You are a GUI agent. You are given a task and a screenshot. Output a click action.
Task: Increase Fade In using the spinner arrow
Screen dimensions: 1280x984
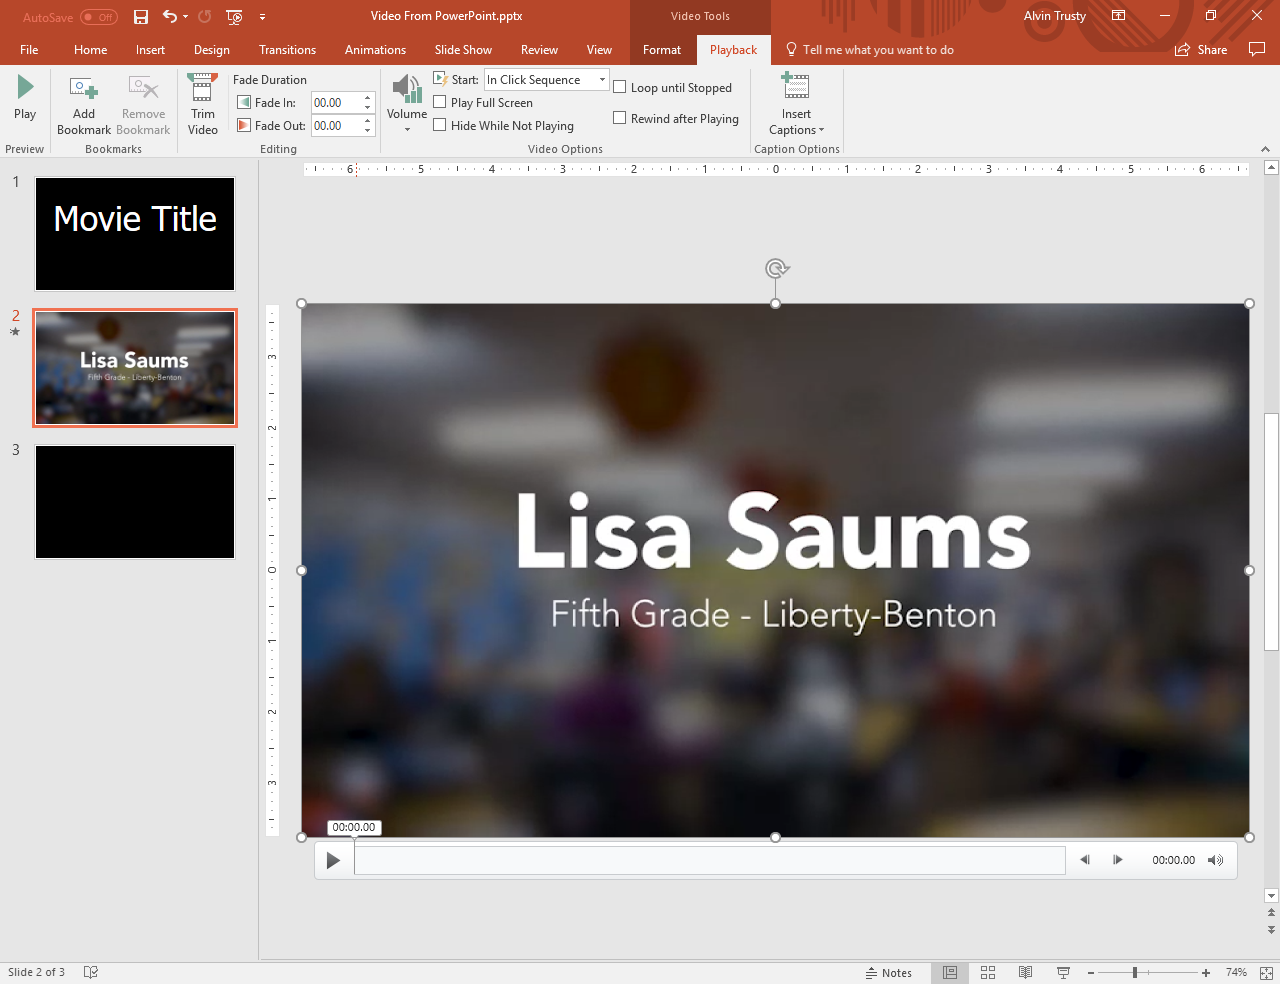[368, 98]
